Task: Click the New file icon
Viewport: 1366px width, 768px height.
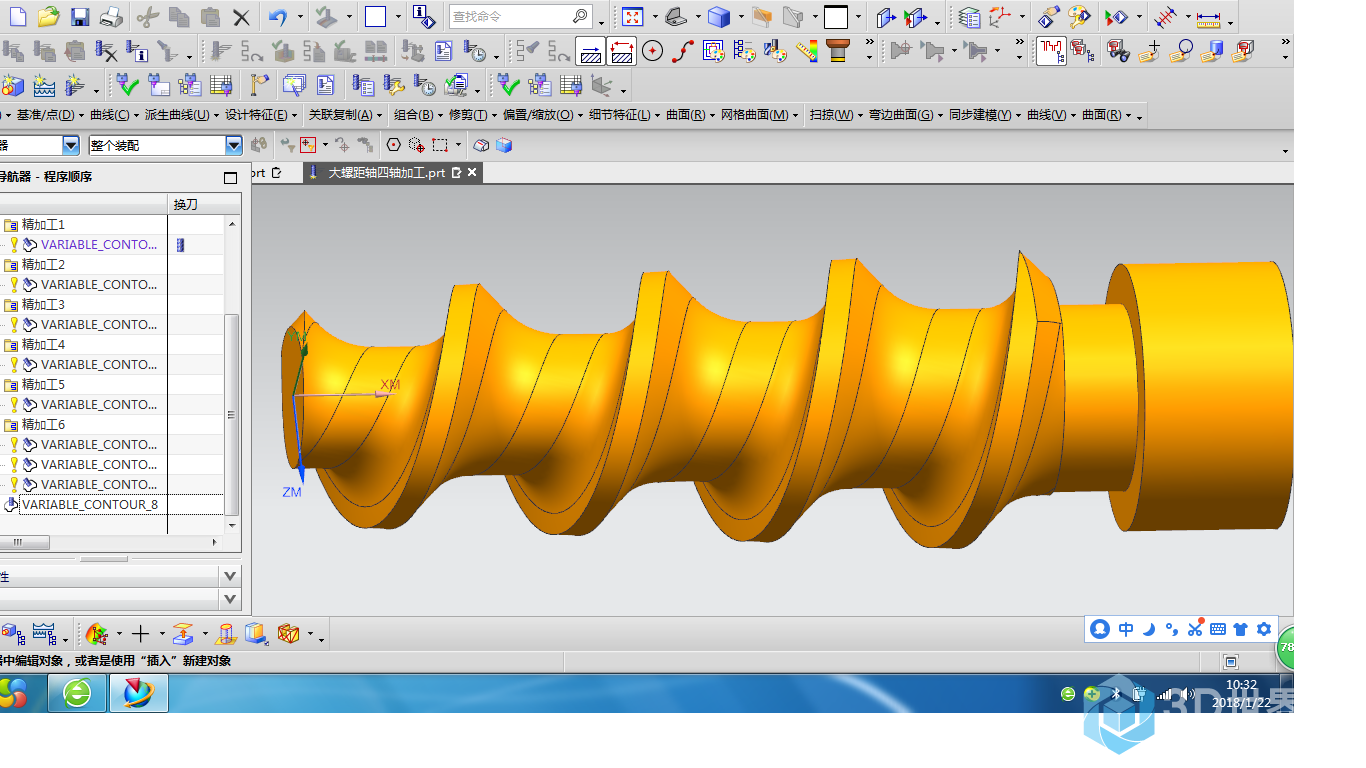Action: 18,17
